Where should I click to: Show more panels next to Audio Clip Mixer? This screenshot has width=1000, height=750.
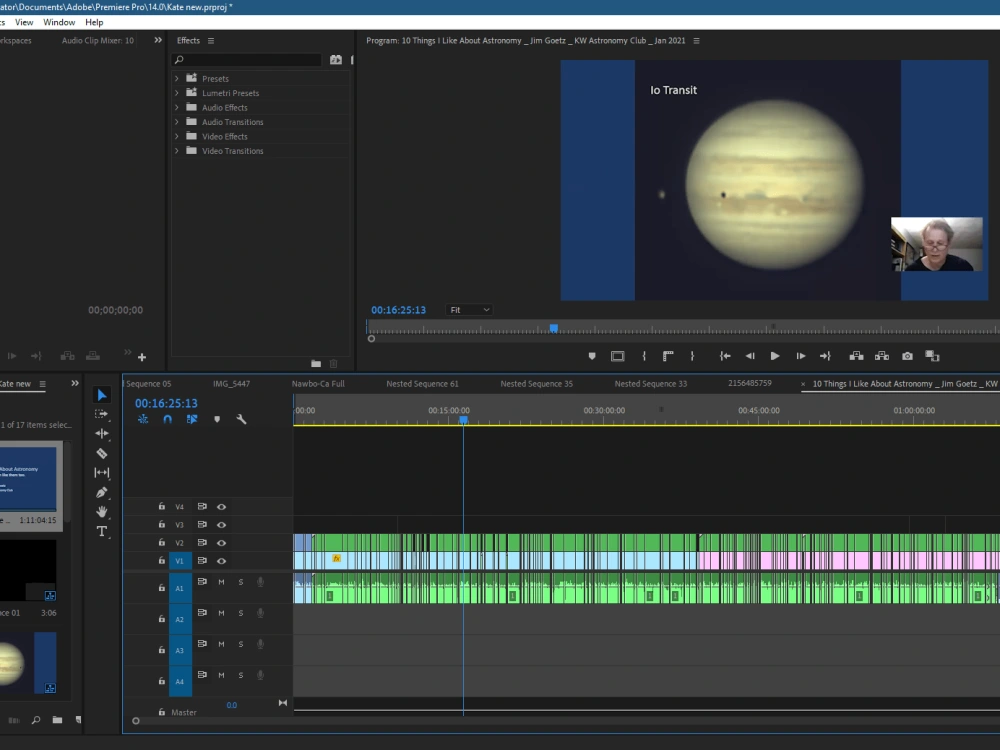(x=158, y=40)
